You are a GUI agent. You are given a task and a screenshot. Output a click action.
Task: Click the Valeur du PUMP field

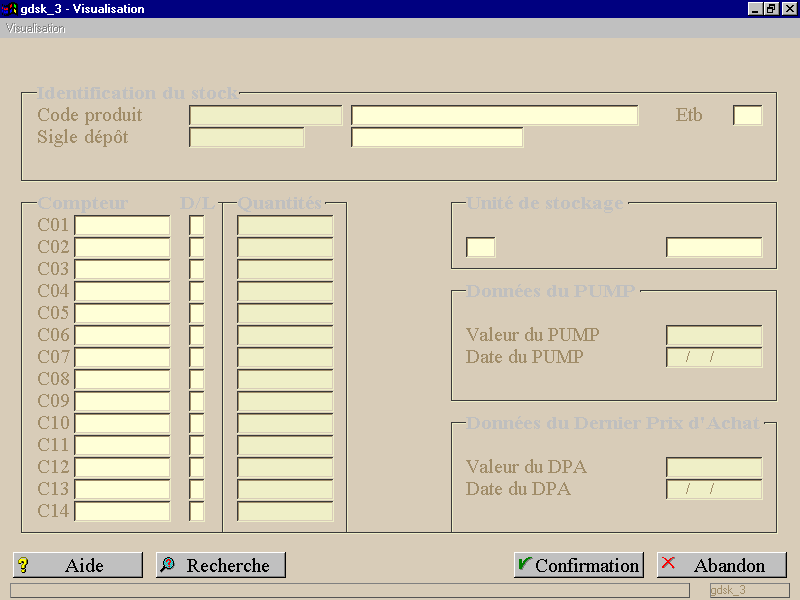(714, 335)
